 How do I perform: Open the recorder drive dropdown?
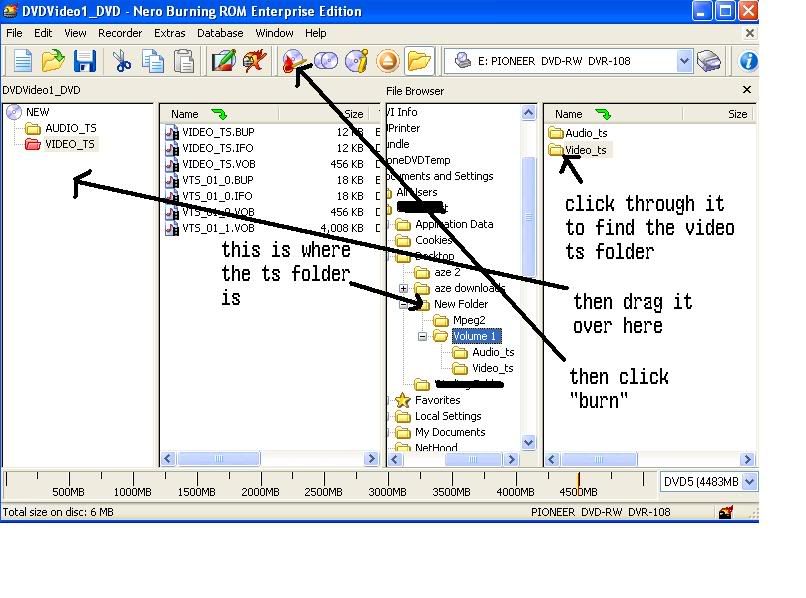[x=684, y=61]
